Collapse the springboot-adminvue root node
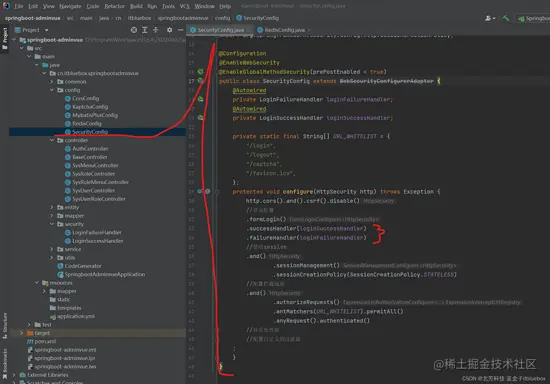Screen dimensions: 550x384 [14, 40]
